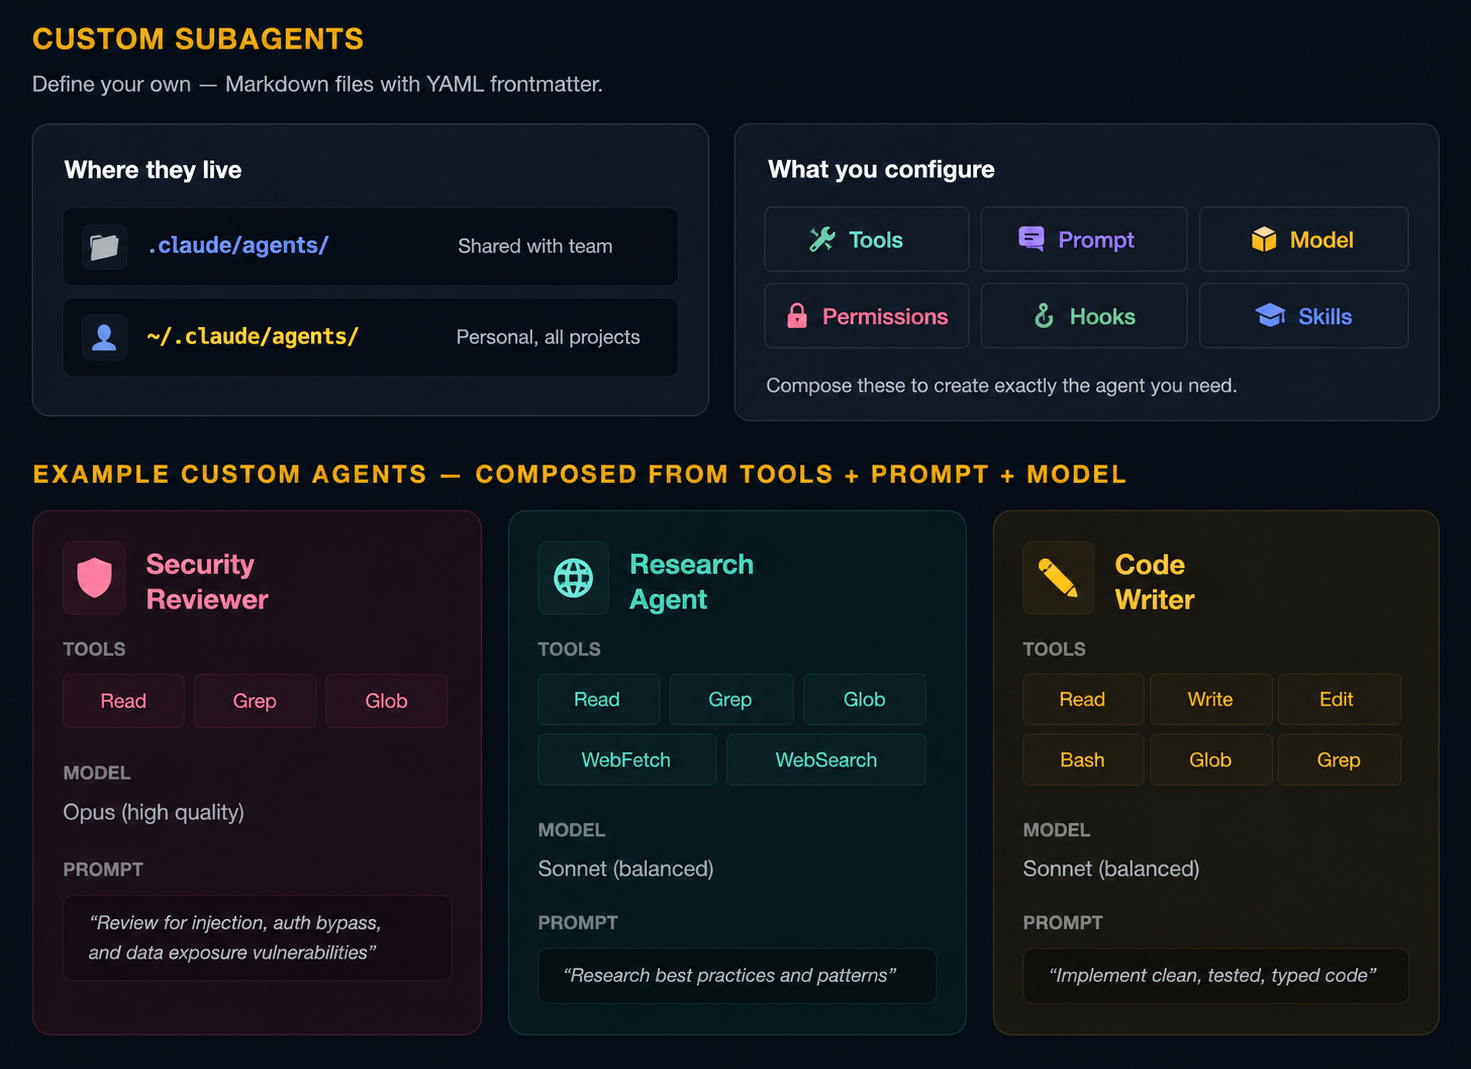Click the cube icon in Model tile
Image resolution: width=1471 pixels, height=1069 pixels.
click(1264, 239)
